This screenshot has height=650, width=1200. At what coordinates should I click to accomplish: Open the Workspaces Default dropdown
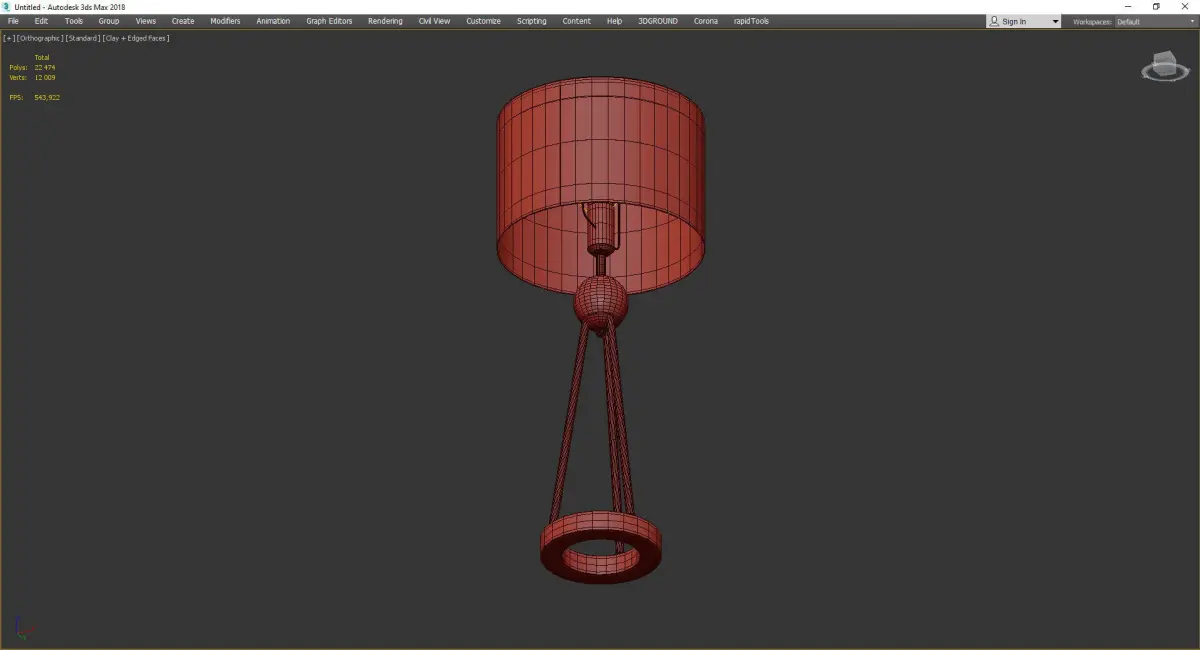coord(1155,21)
